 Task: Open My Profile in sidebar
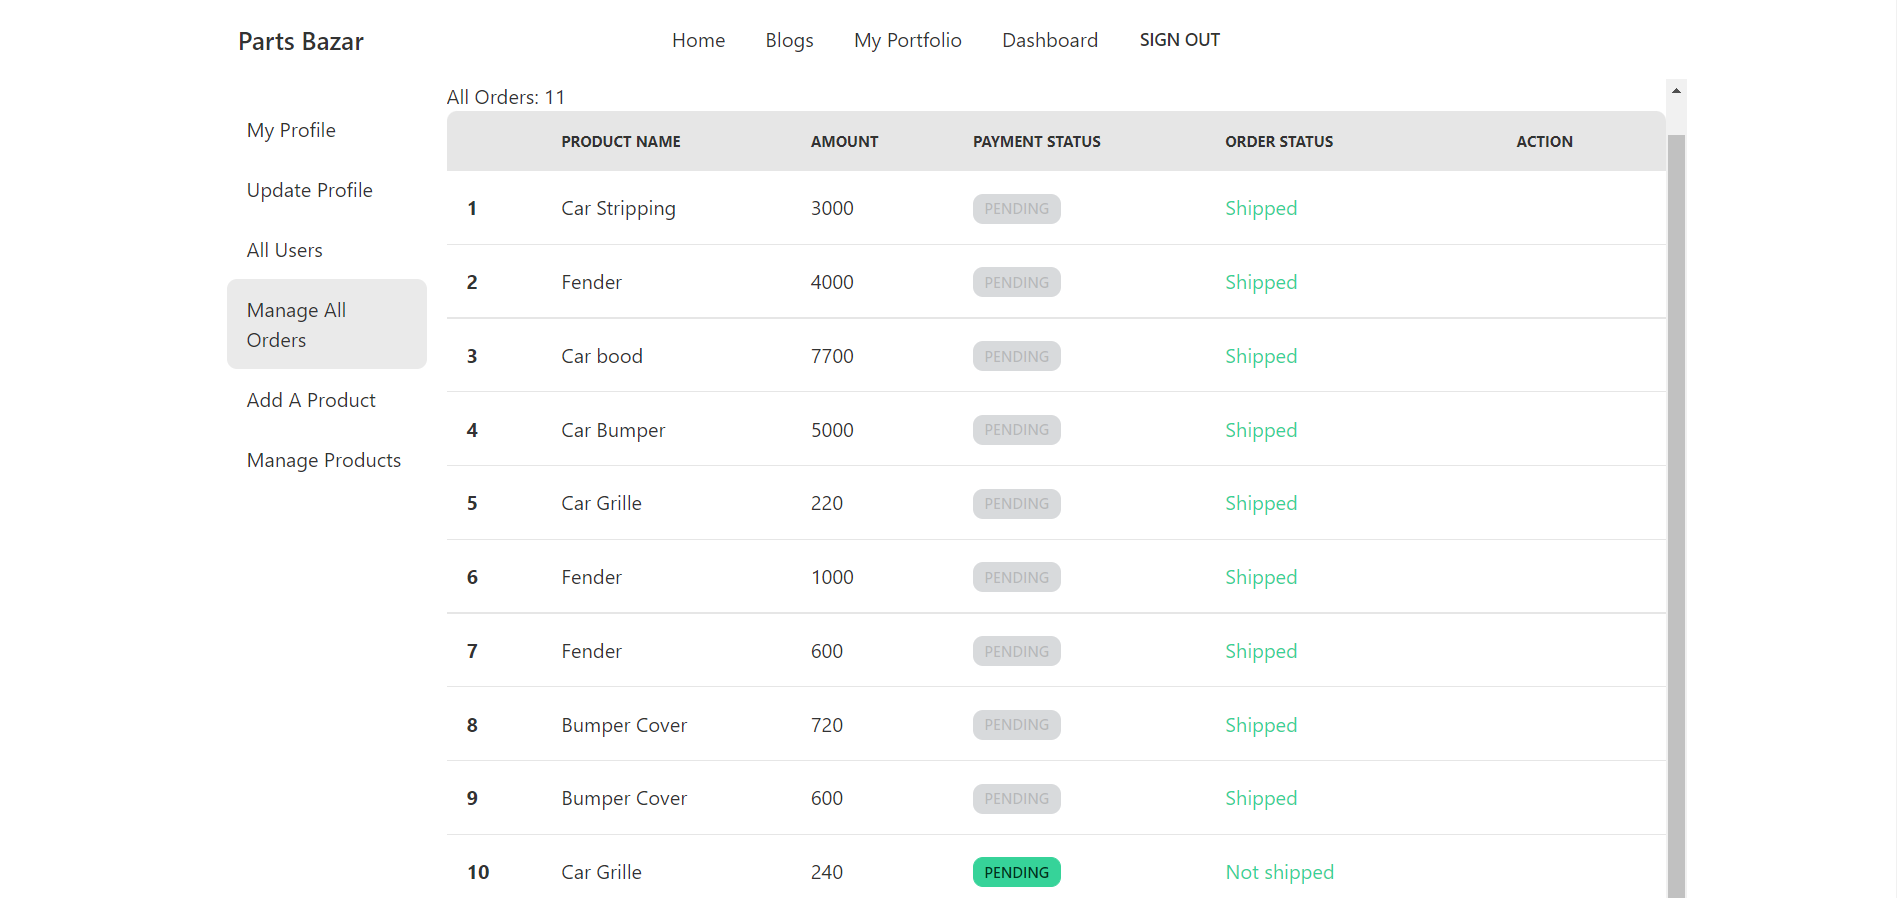[291, 130]
